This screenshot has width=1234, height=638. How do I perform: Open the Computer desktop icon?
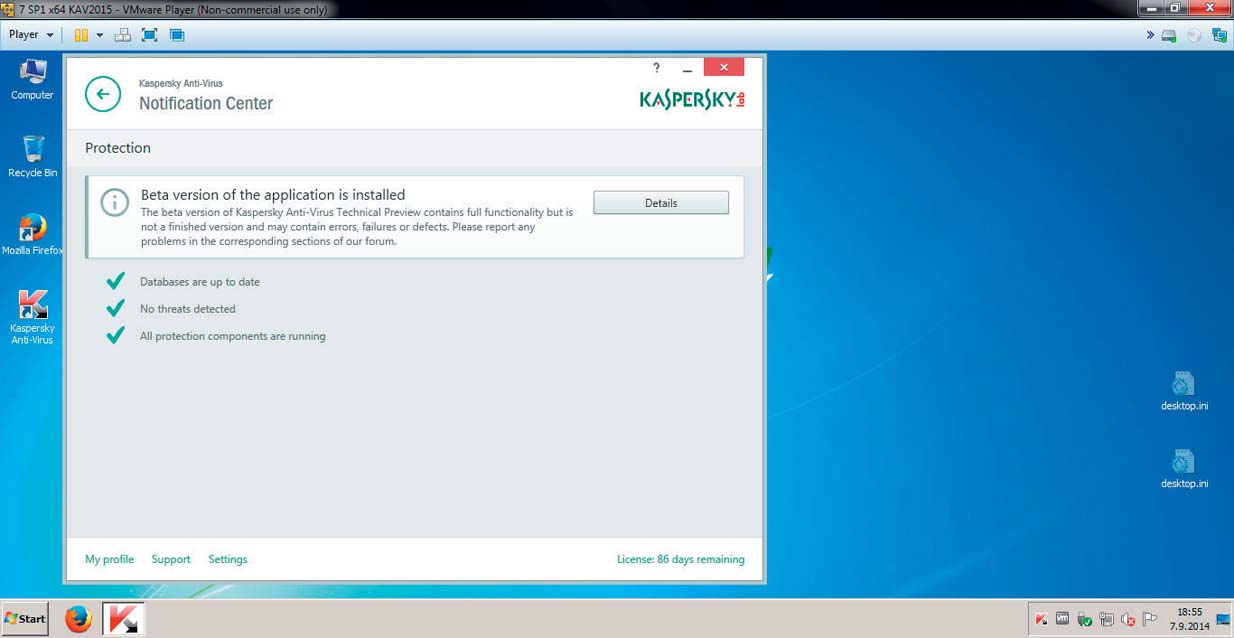(33, 80)
